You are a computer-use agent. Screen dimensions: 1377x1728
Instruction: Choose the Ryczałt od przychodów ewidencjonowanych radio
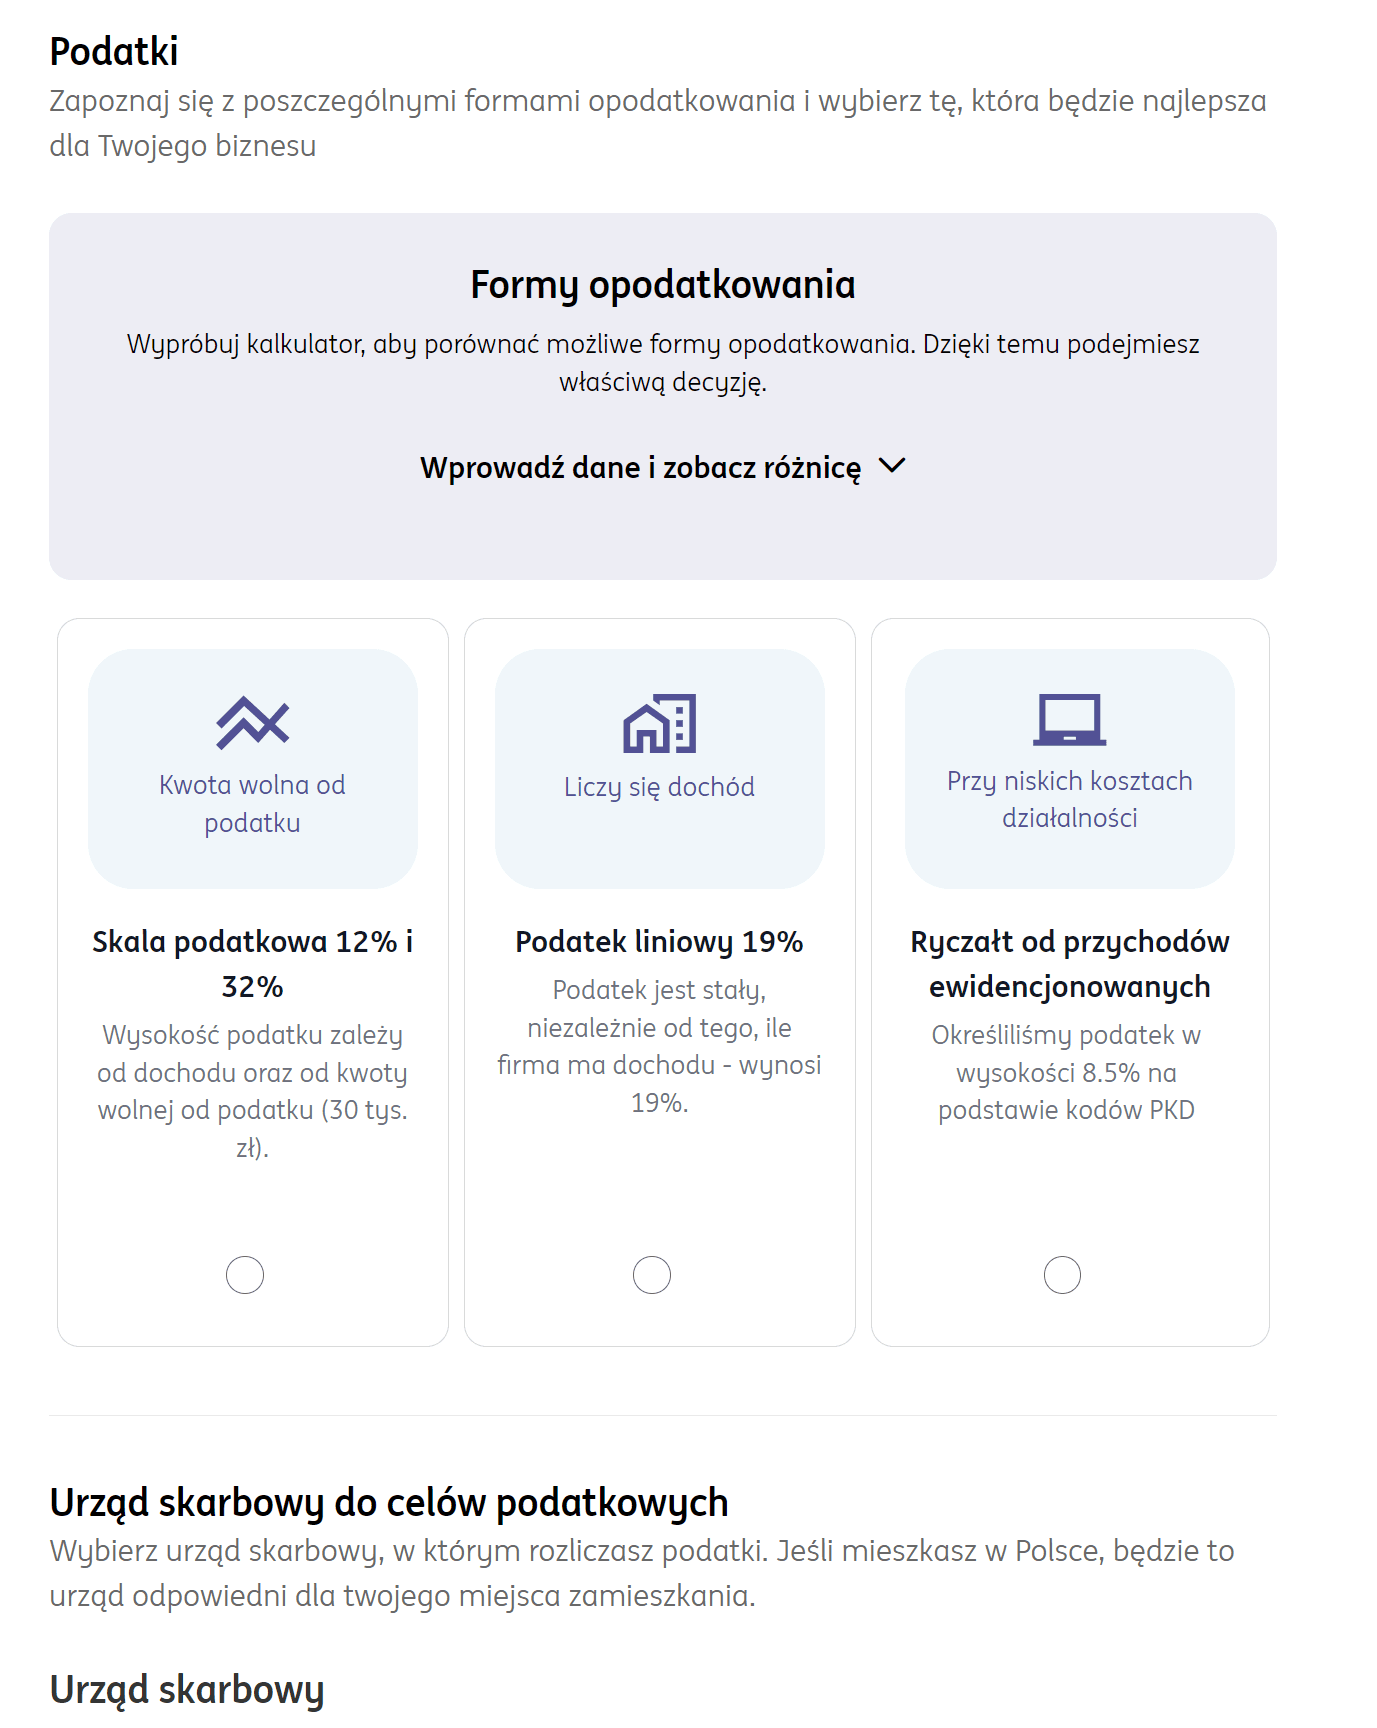(1062, 1275)
